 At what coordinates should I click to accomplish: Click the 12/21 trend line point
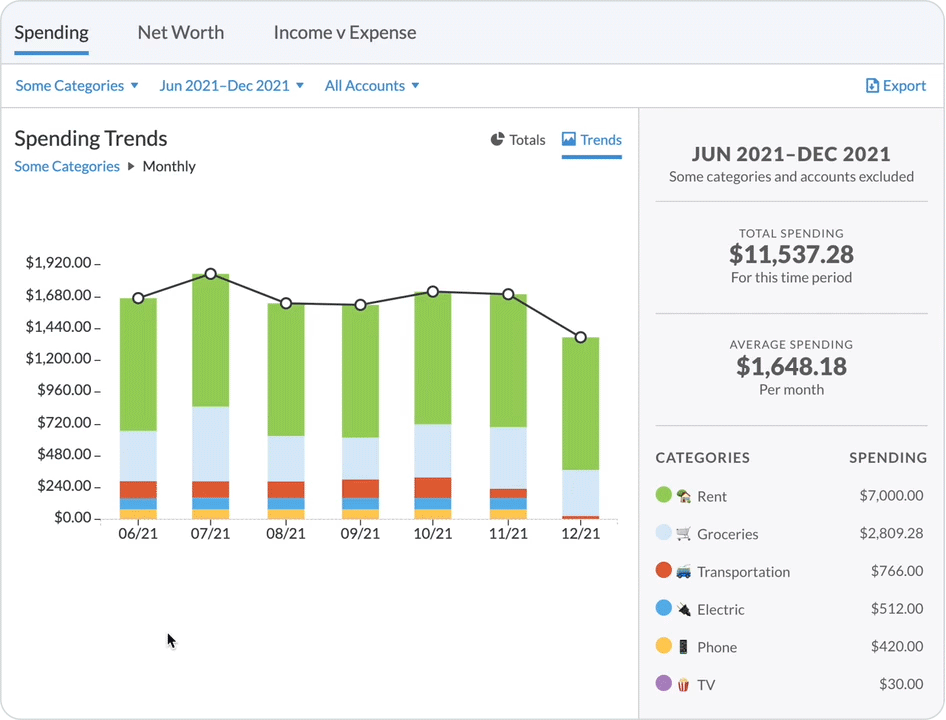pos(580,337)
